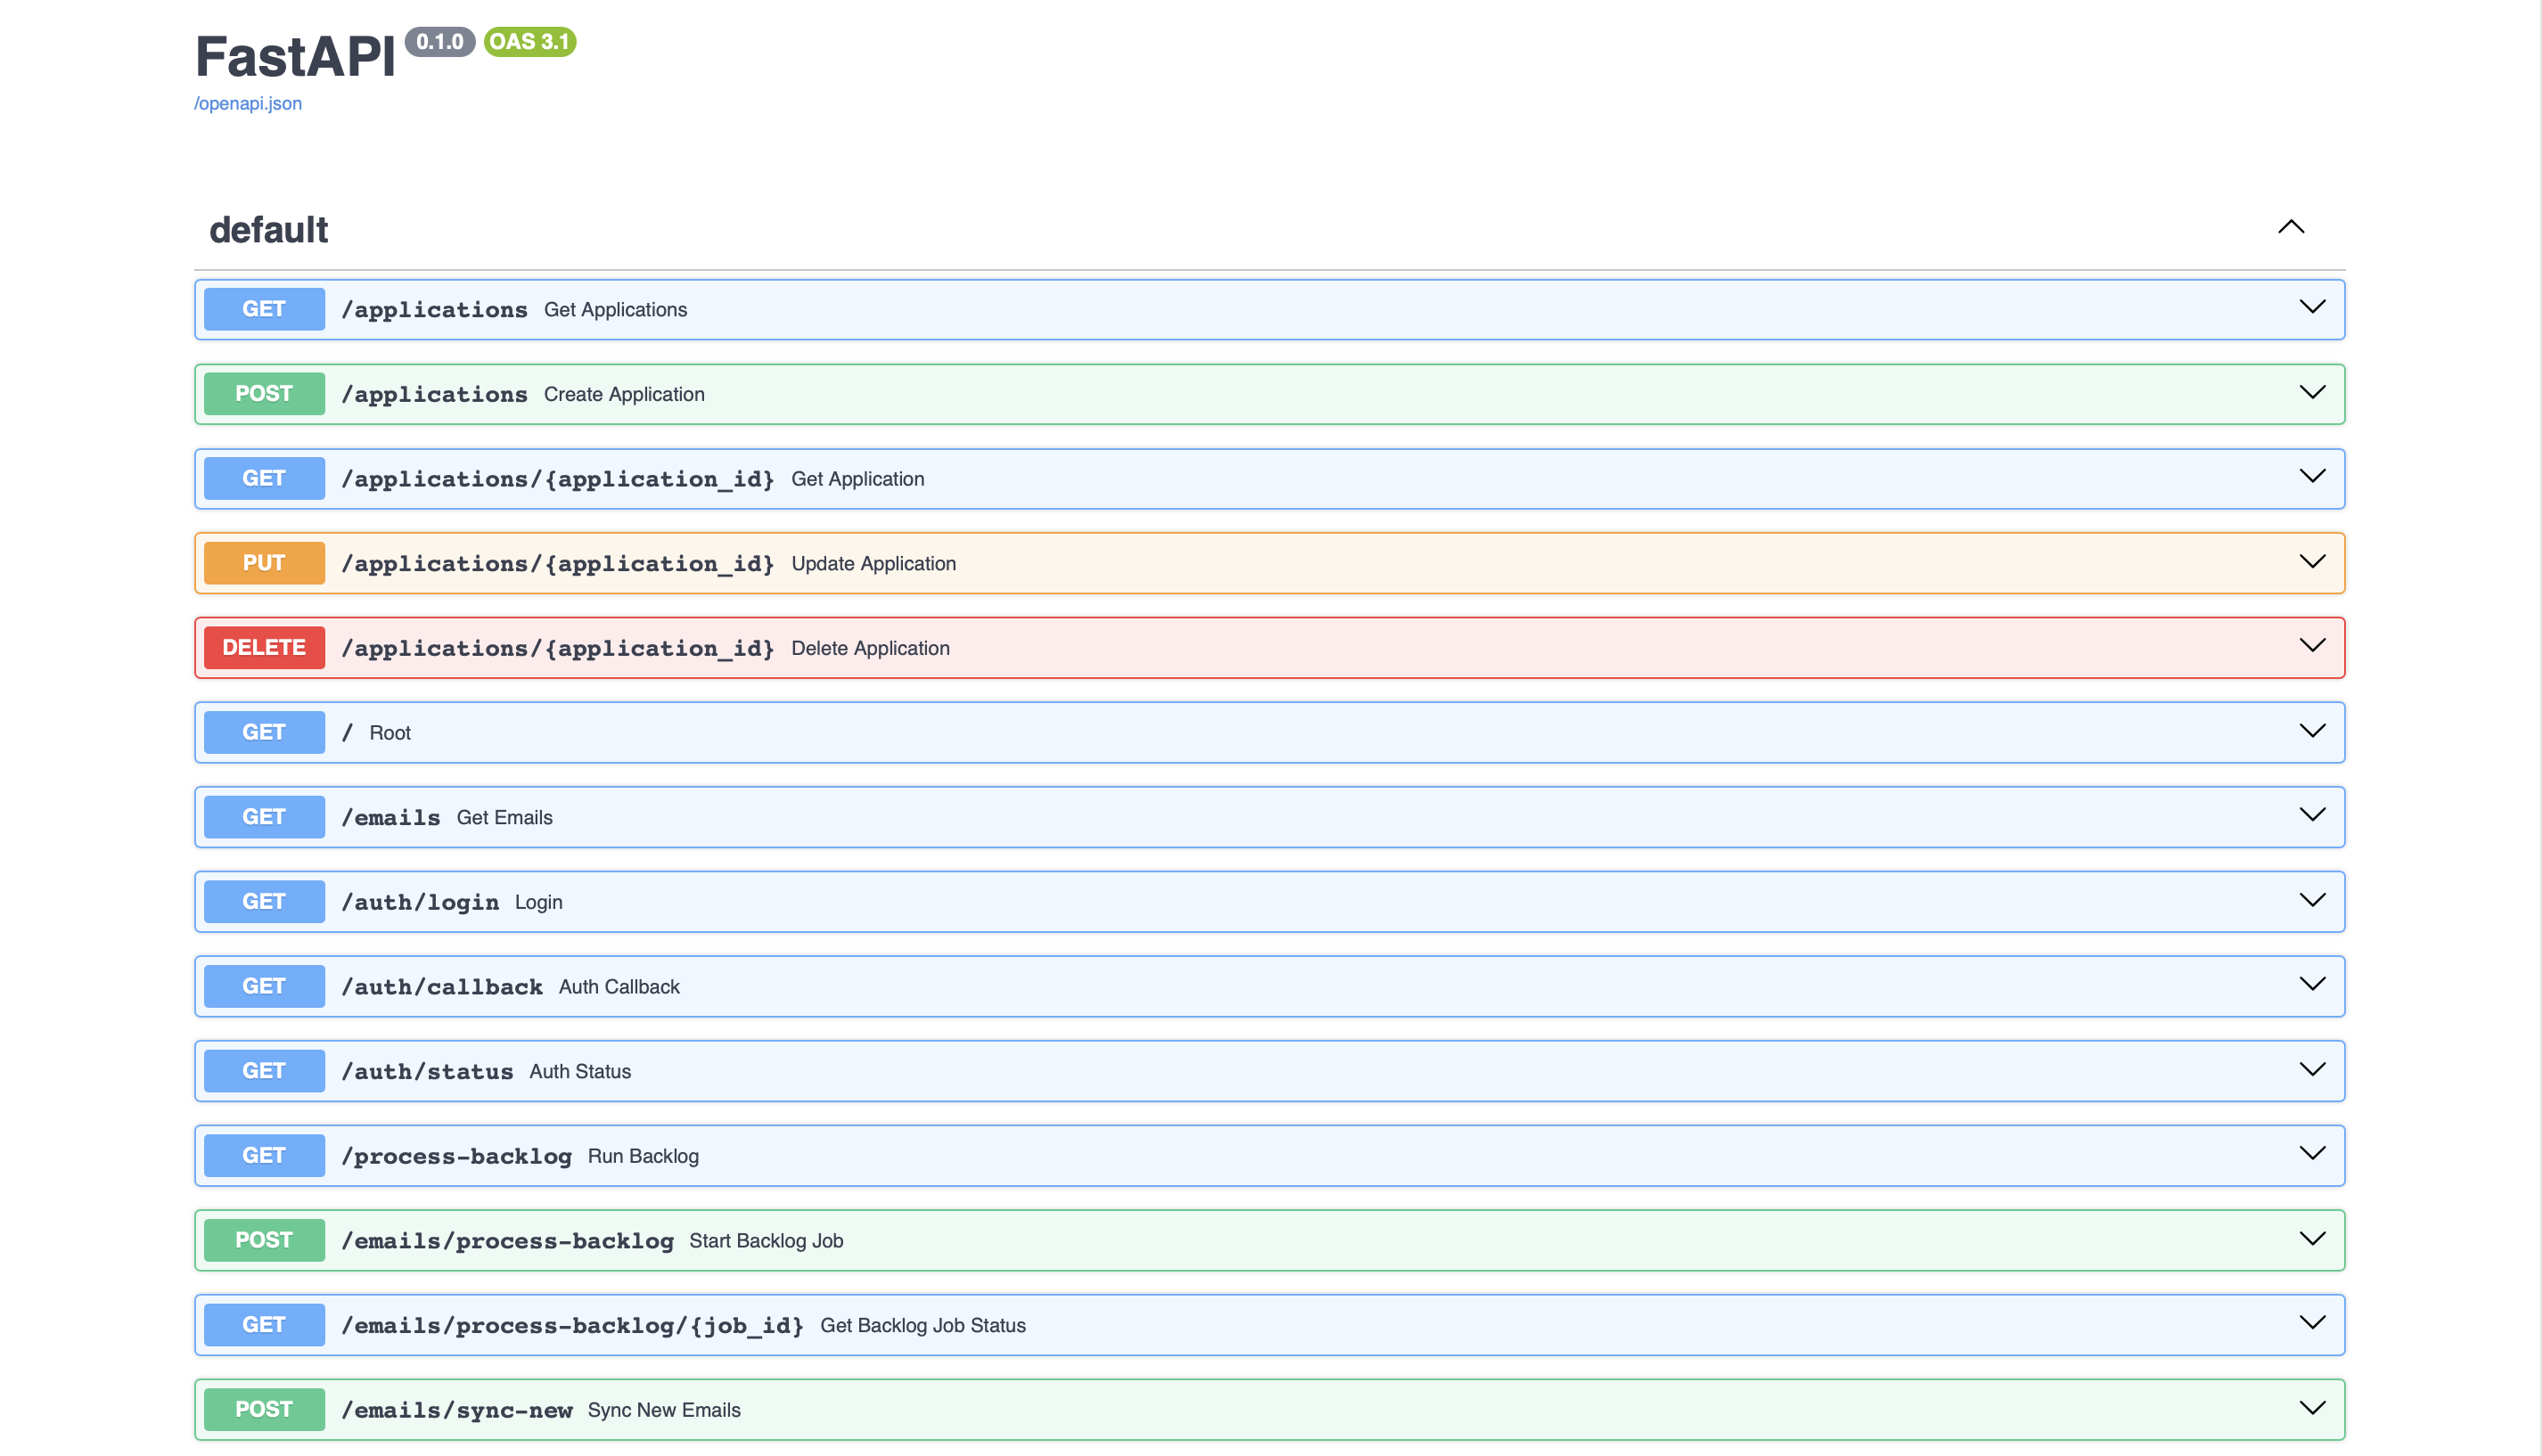Screen dimensions: 2542x1456
Task: Click the 'Update Application' summary text
Action: click(873, 564)
